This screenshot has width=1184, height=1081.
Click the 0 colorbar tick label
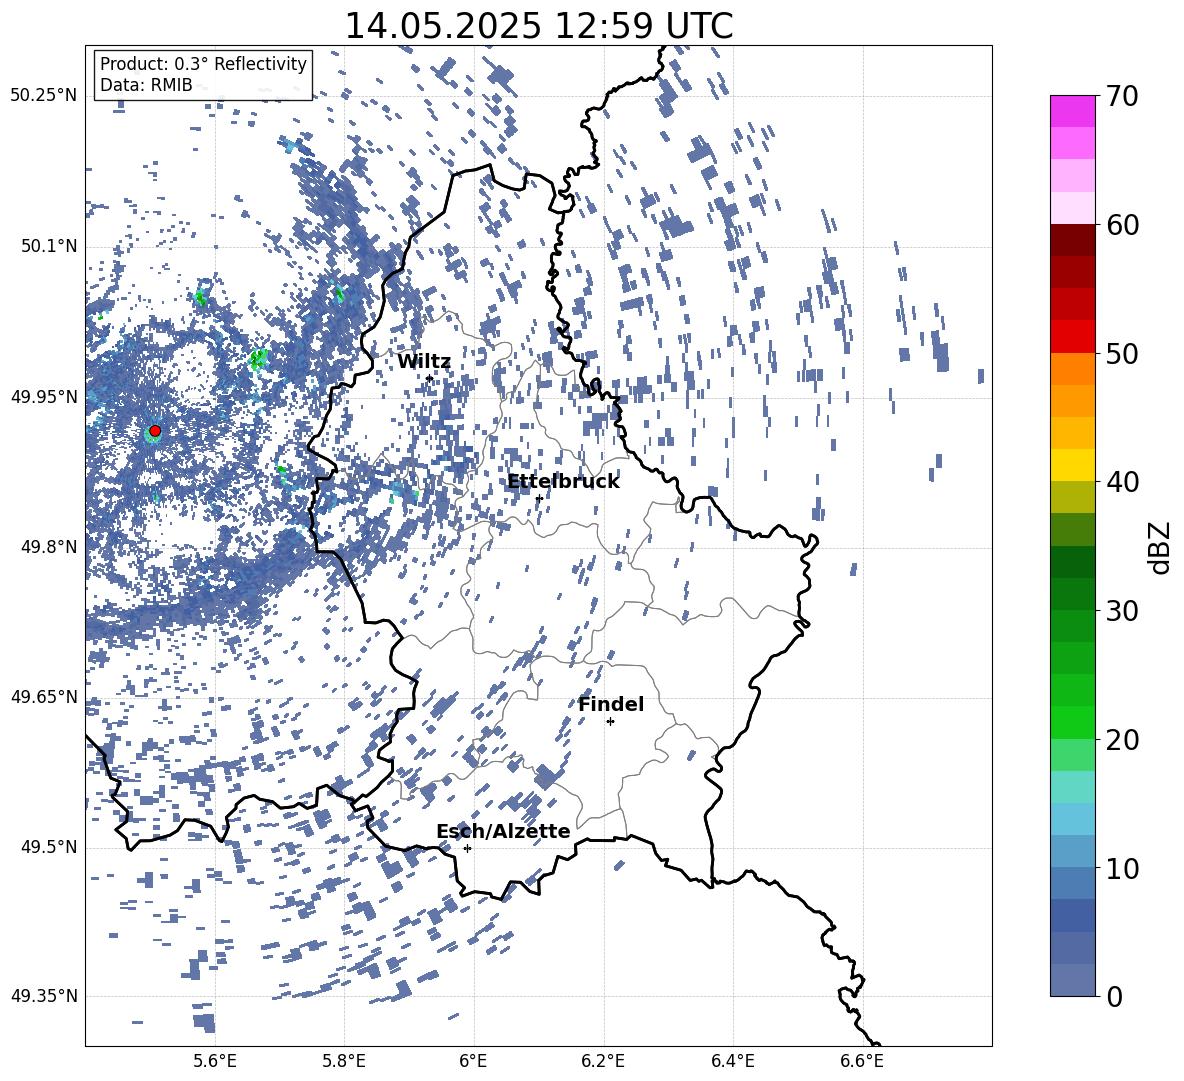(x=1114, y=996)
